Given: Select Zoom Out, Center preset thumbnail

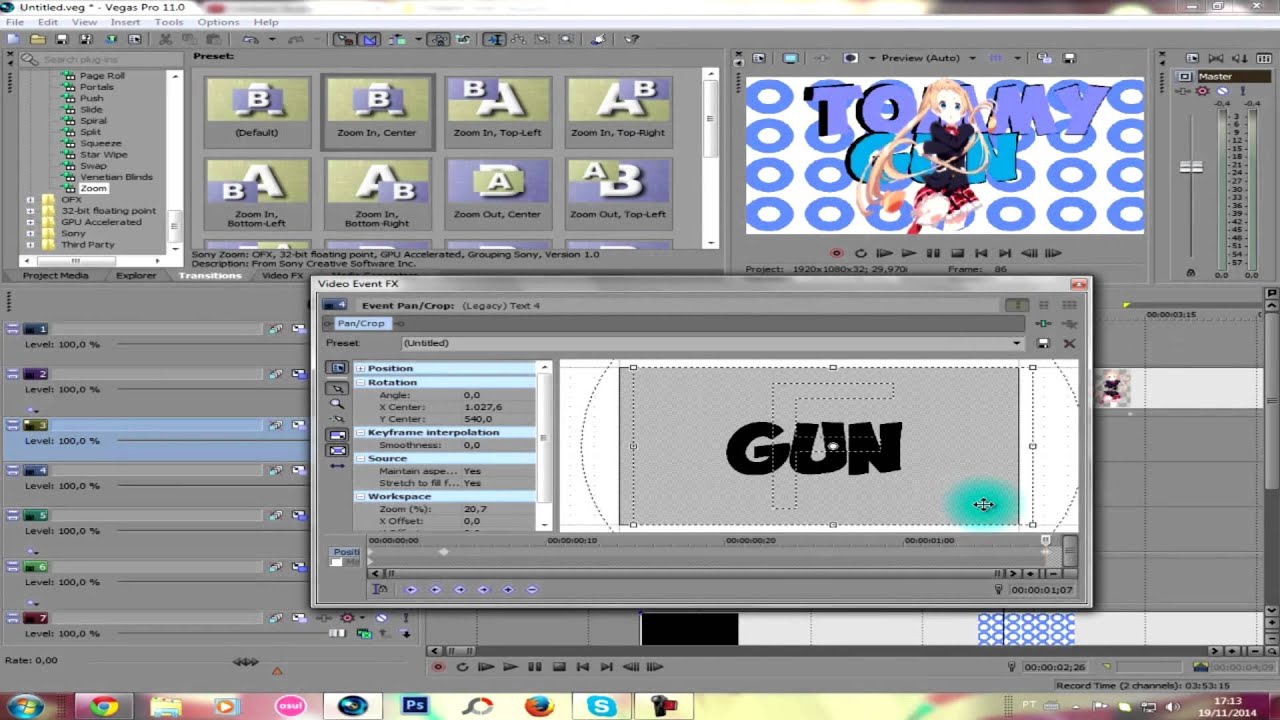Looking at the screenshot, I should (498, 192).
